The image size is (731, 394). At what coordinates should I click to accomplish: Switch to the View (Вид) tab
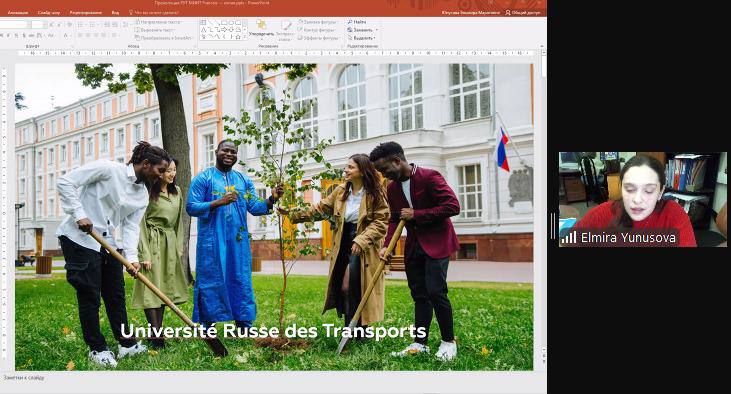click(115, 13)
